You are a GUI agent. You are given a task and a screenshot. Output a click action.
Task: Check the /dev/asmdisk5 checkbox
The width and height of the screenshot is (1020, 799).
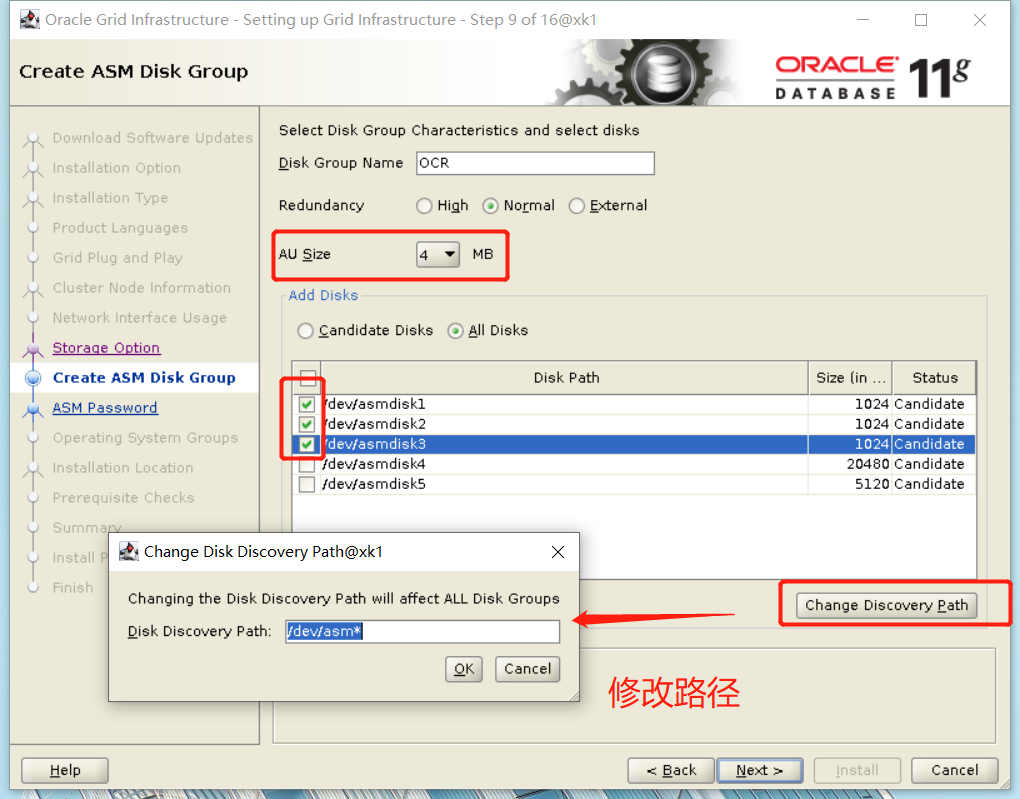307,485
